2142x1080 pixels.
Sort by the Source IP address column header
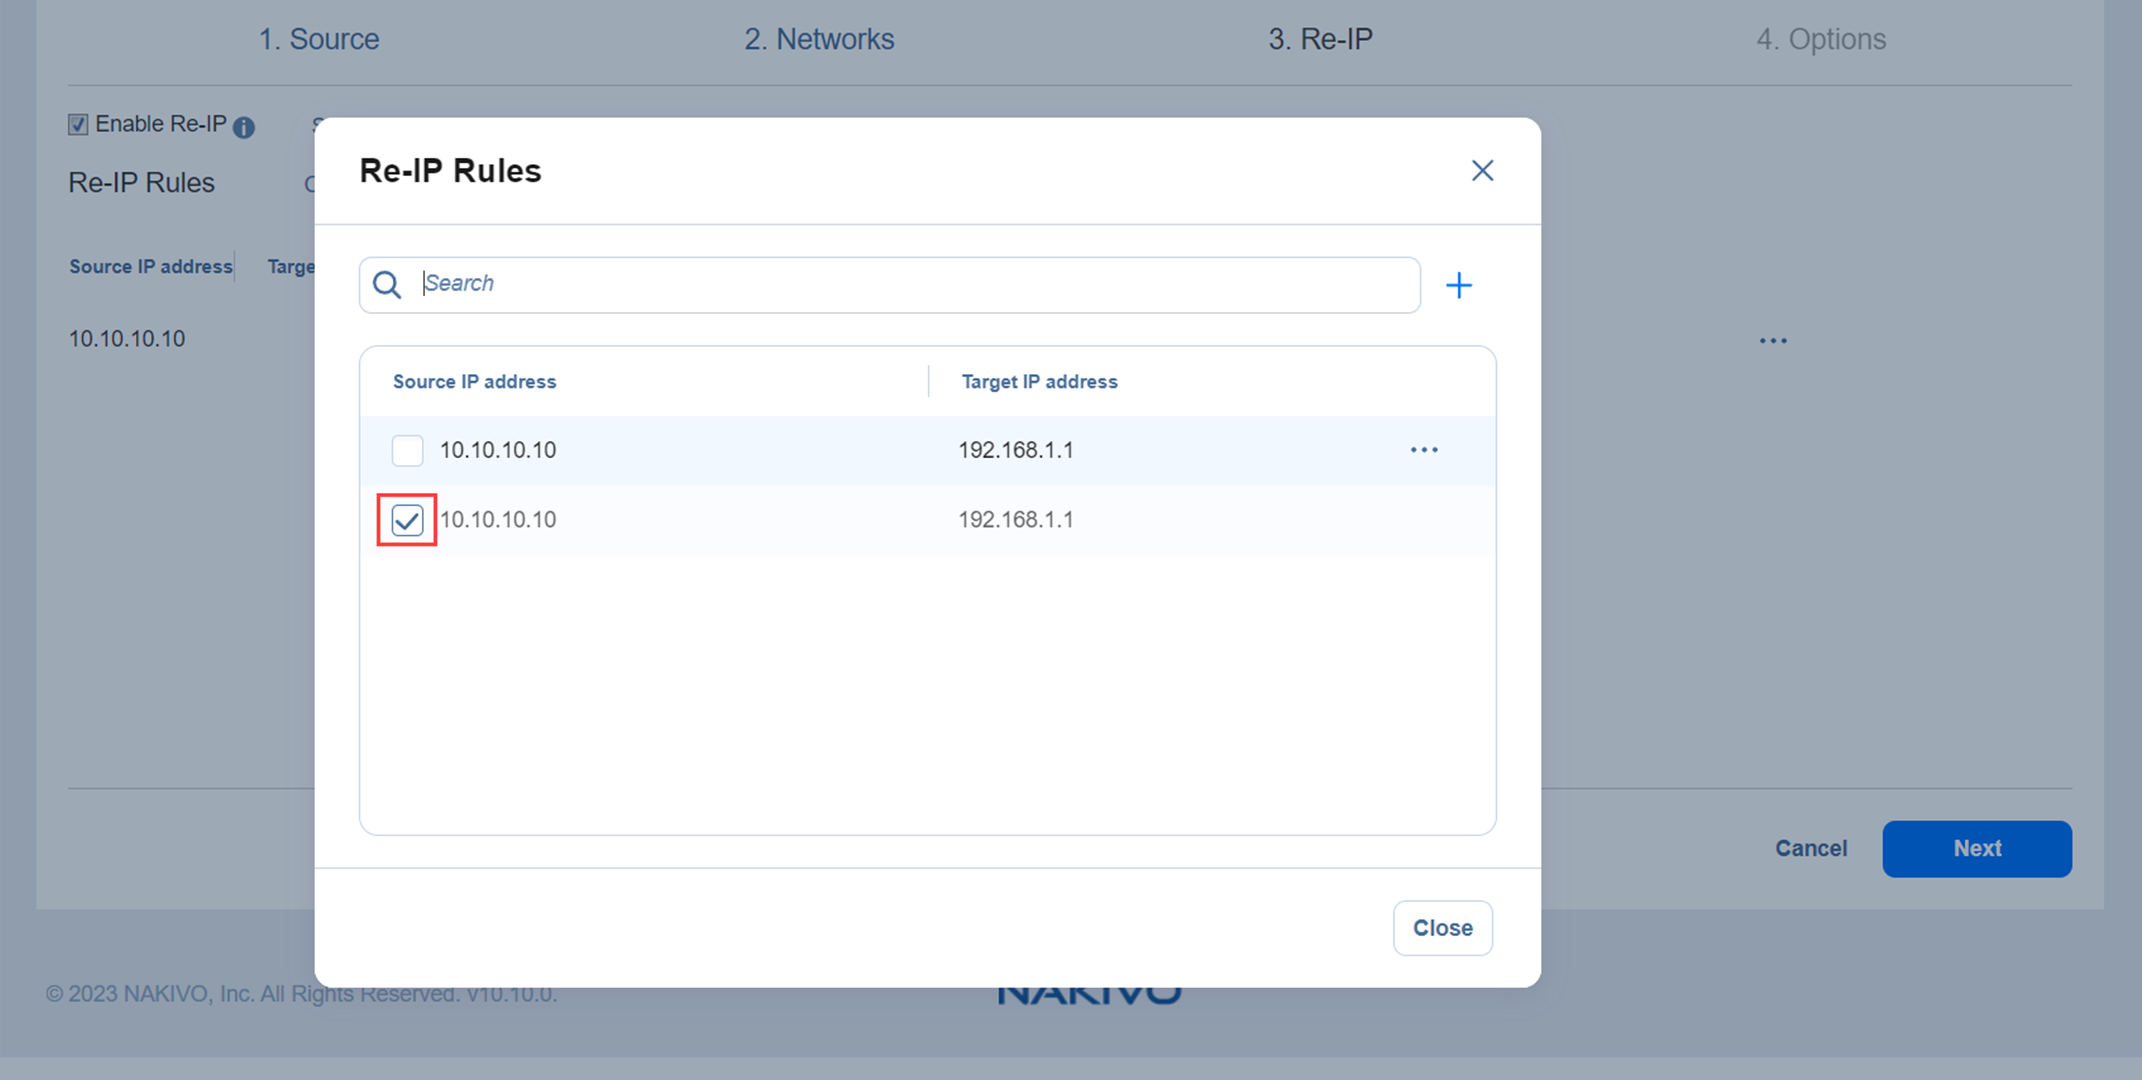pyautogui.click(x=474, y=382)
